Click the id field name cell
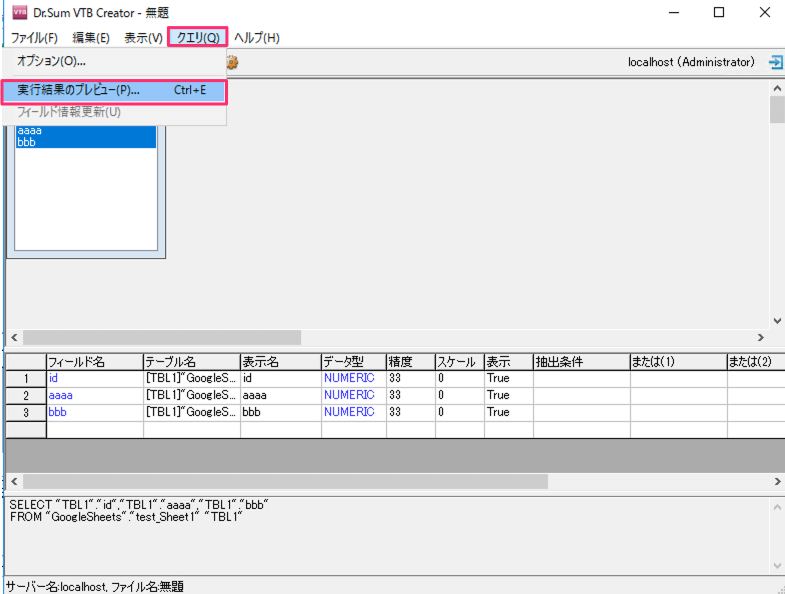Screen dimensions: 785x594 tap(95, 378)
